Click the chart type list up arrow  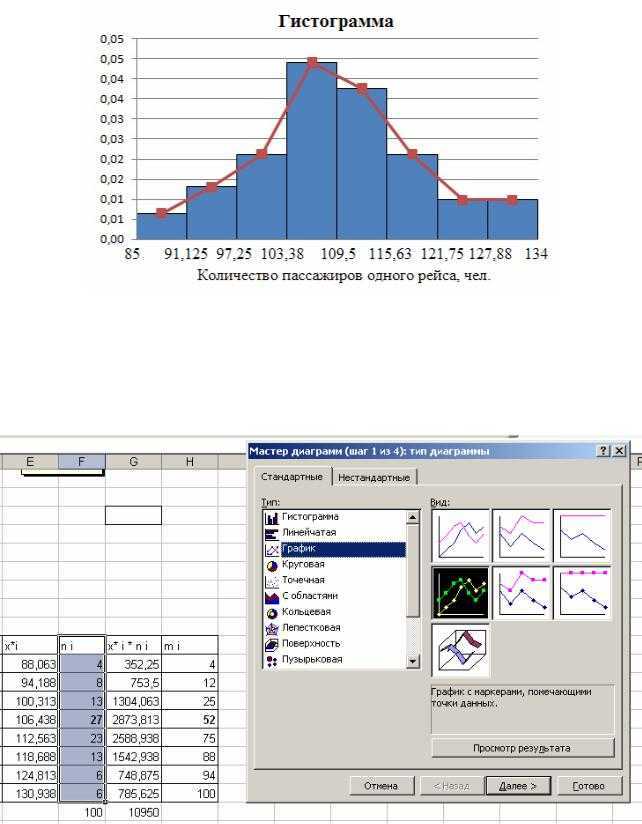point(413,517)
